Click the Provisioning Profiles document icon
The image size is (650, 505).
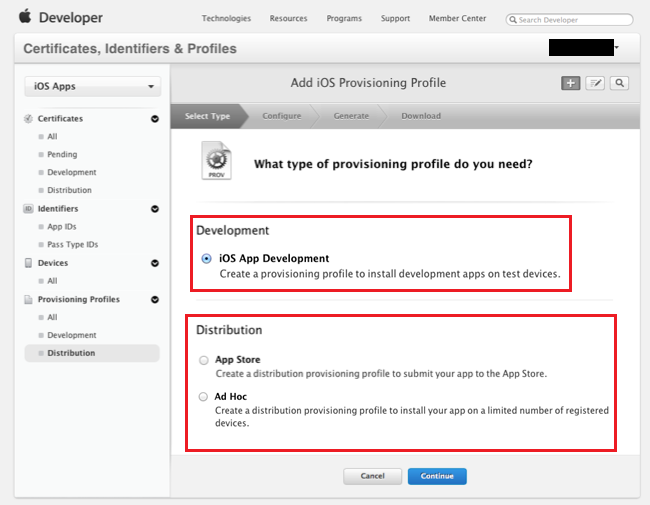28,299
